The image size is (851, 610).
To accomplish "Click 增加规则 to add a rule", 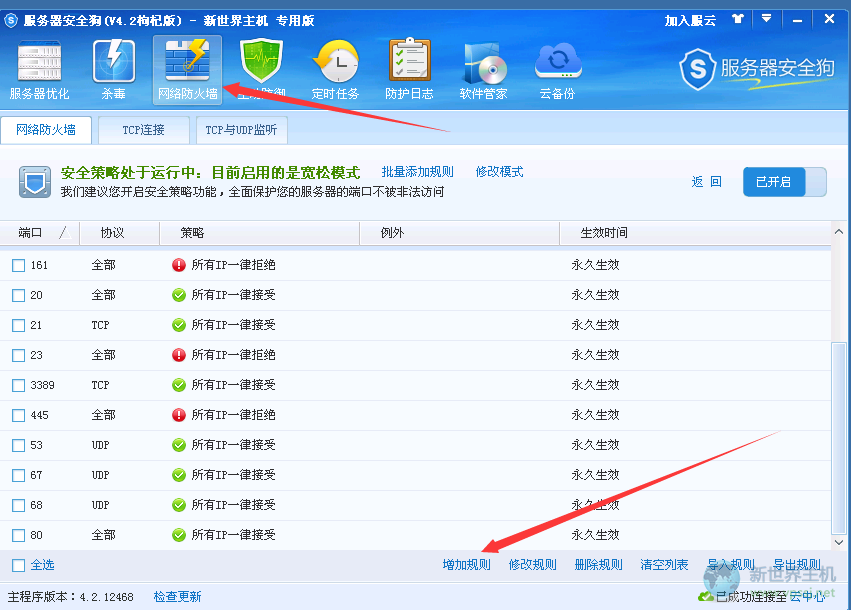I will (x=466, y=565).
